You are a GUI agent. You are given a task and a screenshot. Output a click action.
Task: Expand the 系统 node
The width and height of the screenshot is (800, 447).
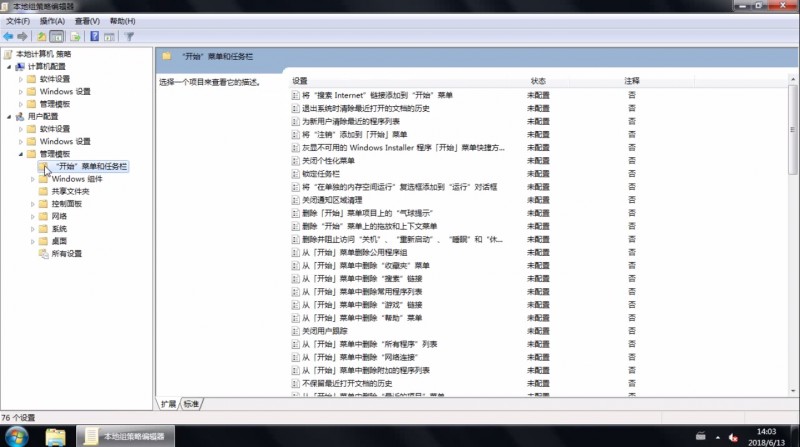click(33, 229)
